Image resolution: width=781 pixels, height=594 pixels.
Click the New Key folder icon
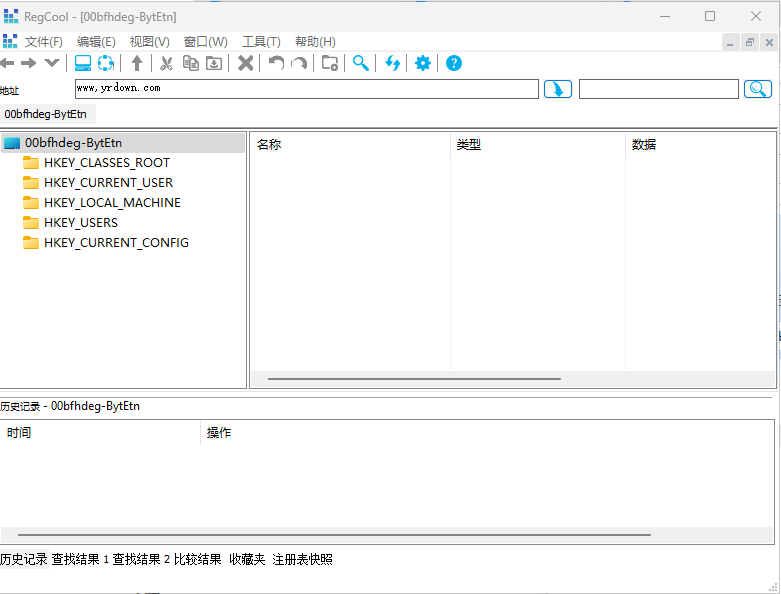pyautogui.click(x=330, y=63)
